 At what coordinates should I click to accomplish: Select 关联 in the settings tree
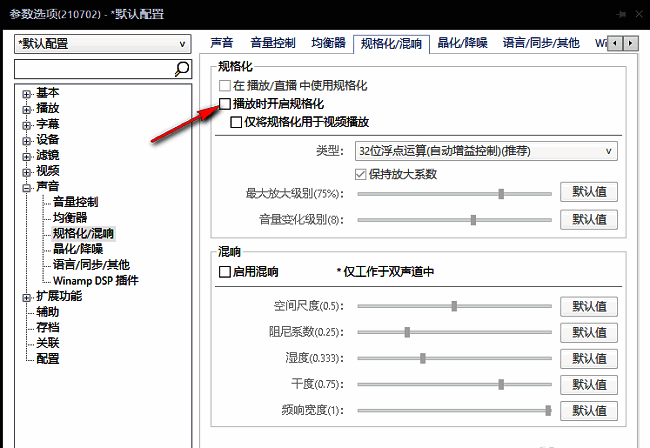47,343
